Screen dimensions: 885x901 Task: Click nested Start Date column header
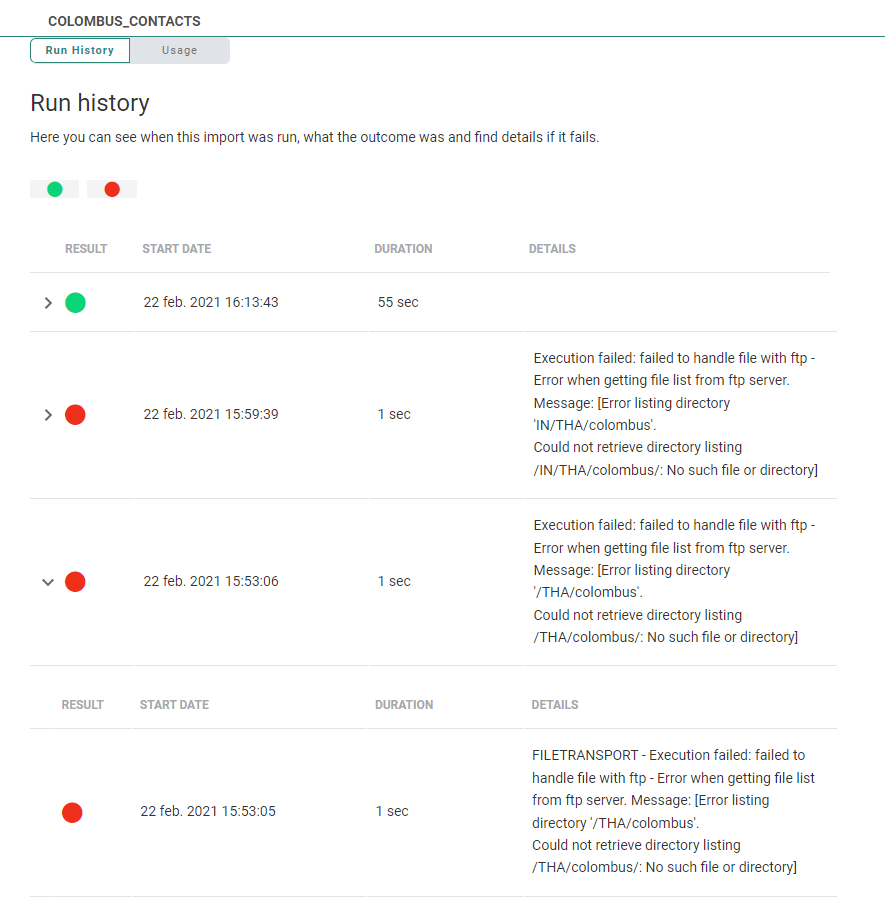(174, 705)
